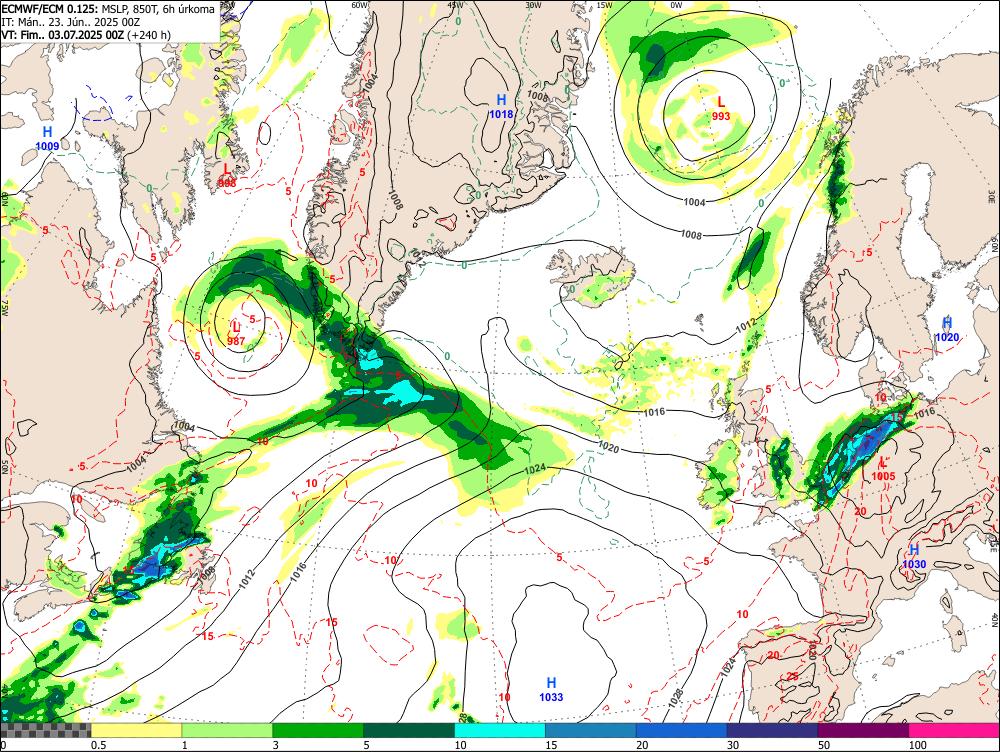Click the high pressure label 'H 1030'
Screen dimensions: 1000x752
pos(914,556)
